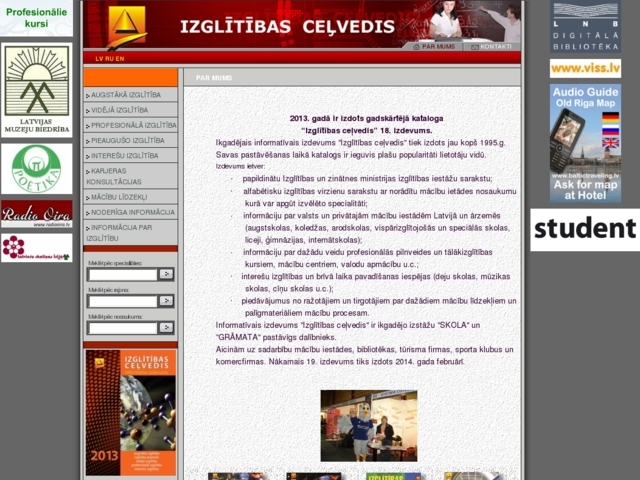
Task: Open the Radio Oira banner
Action: pos(37,213)
